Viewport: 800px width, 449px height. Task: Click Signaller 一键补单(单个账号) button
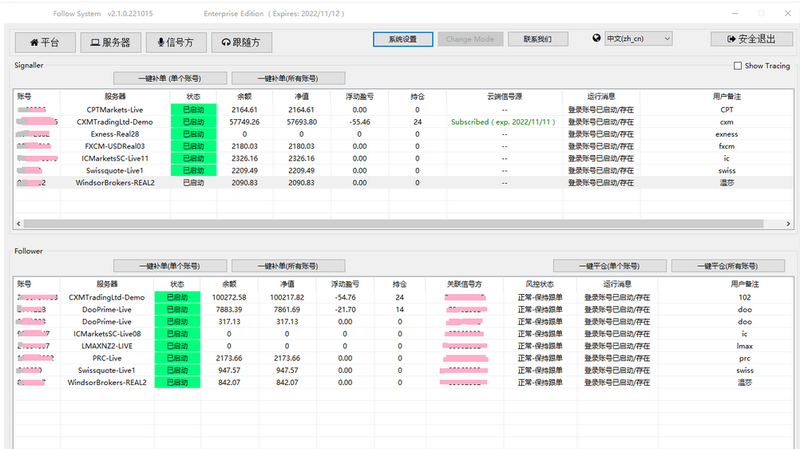pyautogui.click(x=170, y=78)
